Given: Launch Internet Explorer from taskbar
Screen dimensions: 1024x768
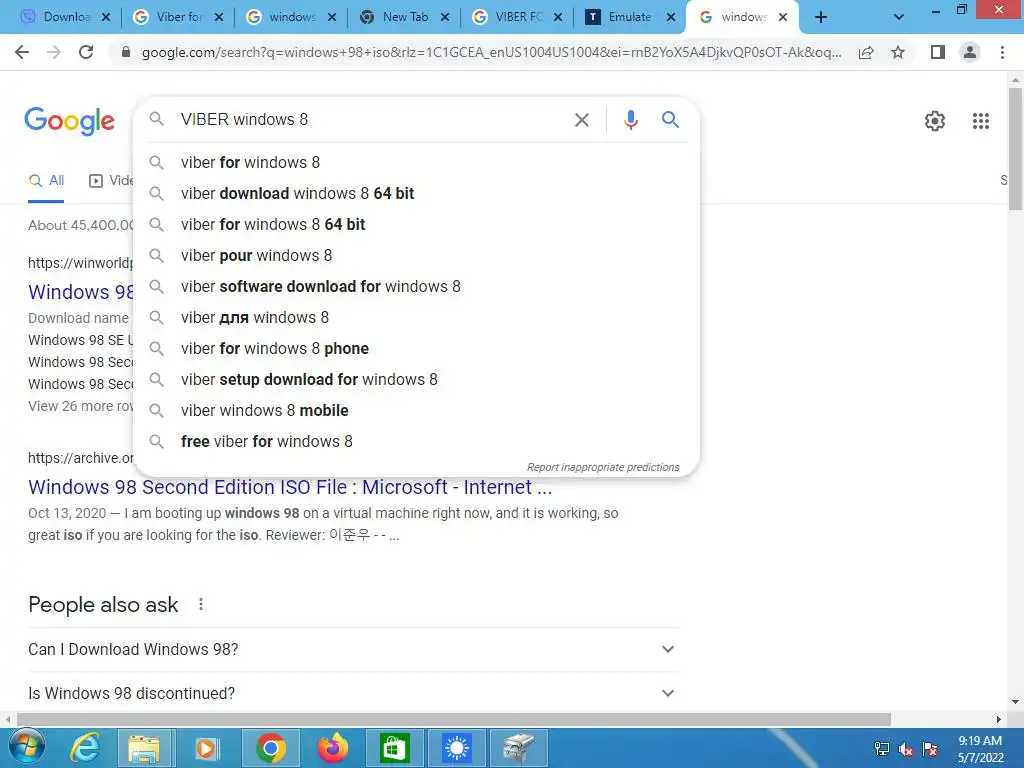Looking at the screenshot, I should 85,748.
